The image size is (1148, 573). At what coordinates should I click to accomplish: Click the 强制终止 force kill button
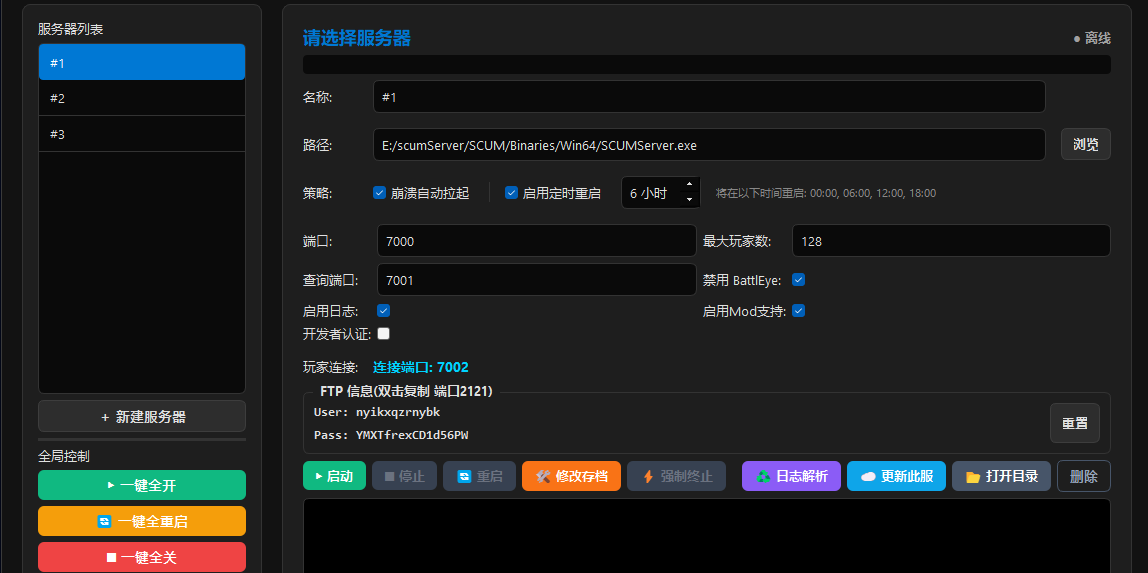click(x=676, y=476)
